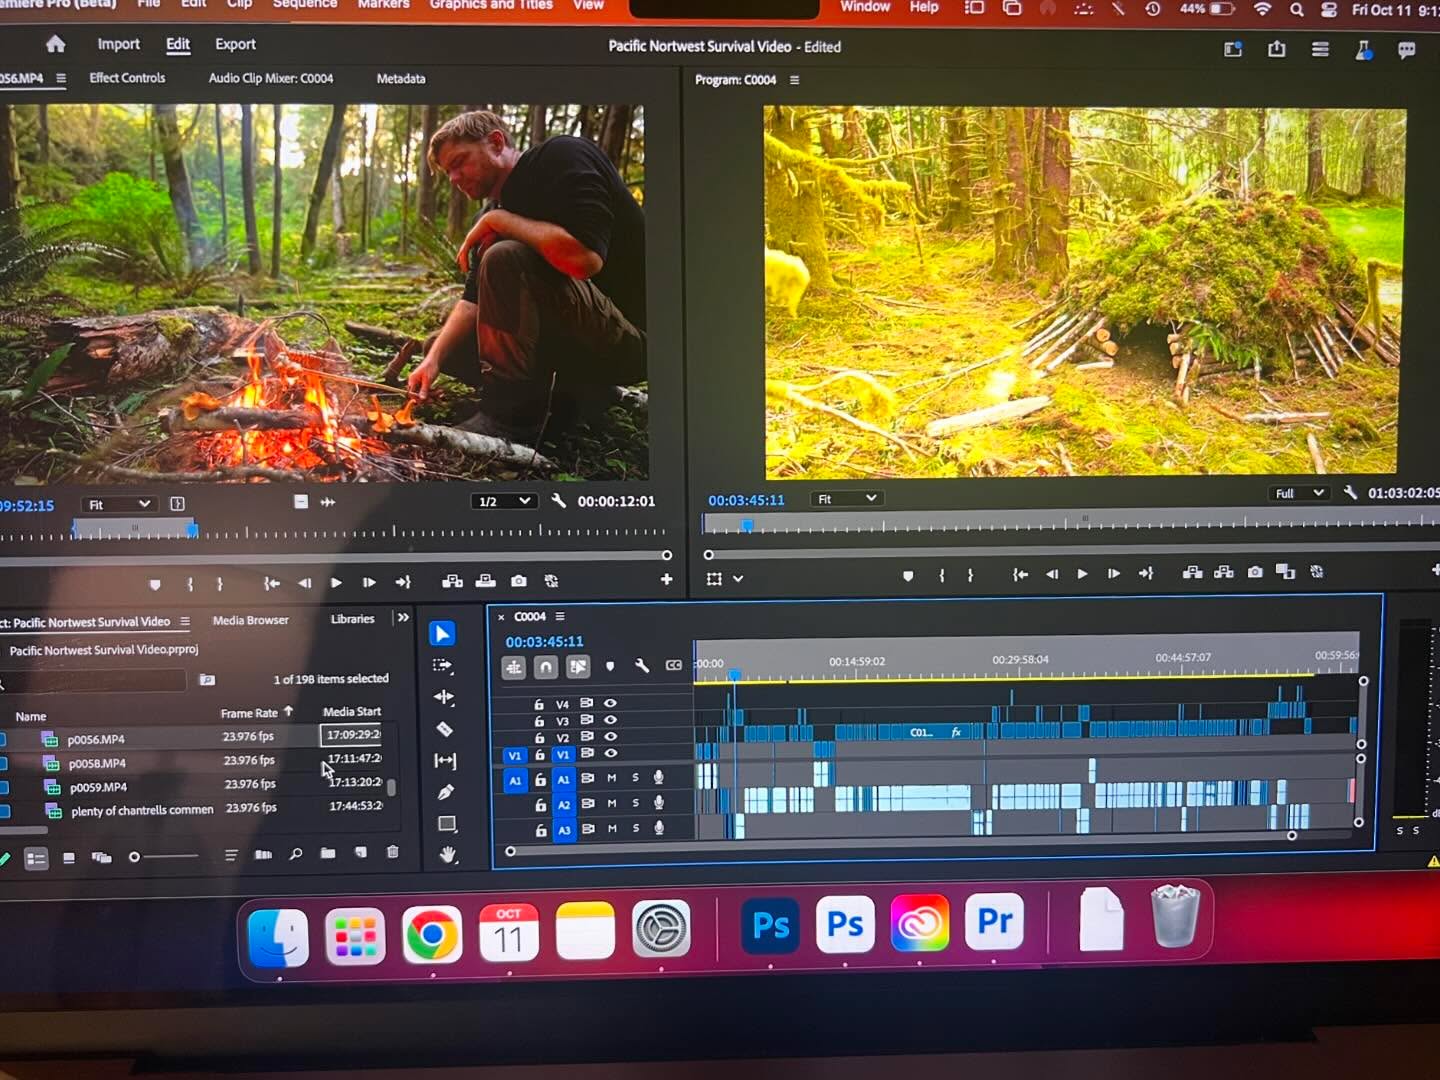Open the Source monitor button editor plus
The width and height of the screenshot is (1440, 1080).
pos(666,580)
